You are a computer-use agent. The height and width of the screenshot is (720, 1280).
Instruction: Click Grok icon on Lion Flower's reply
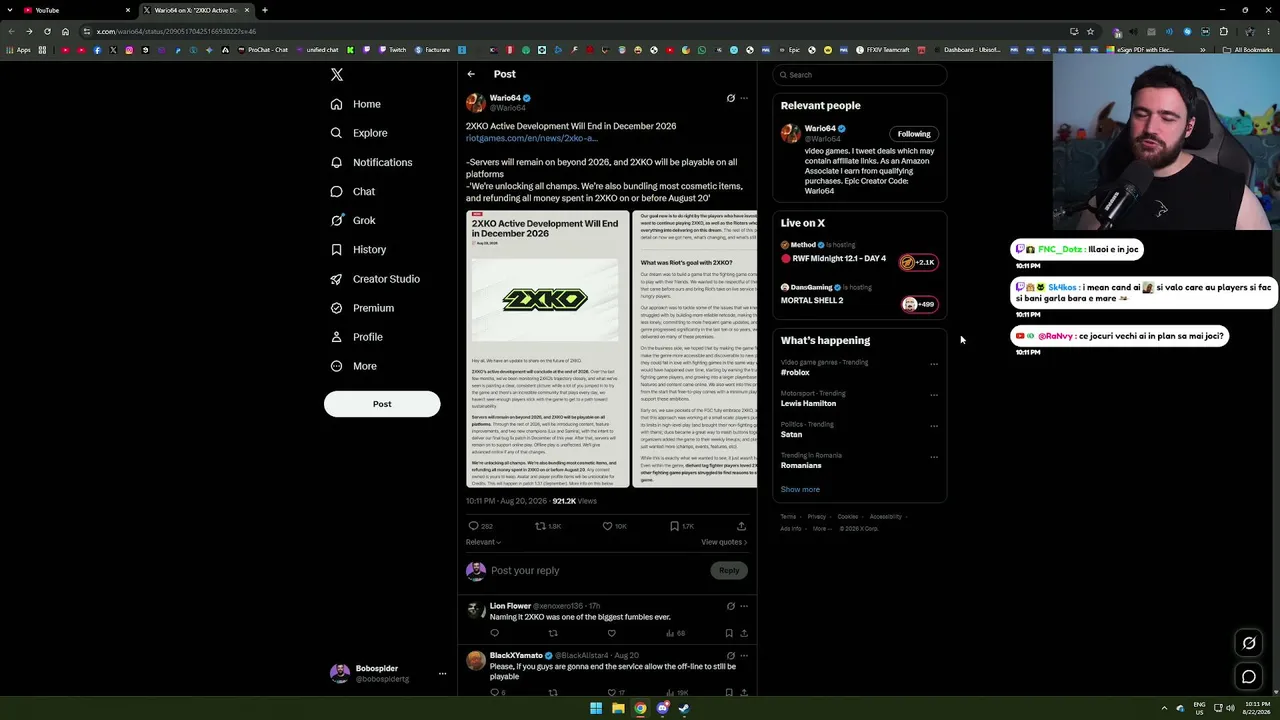730,606
